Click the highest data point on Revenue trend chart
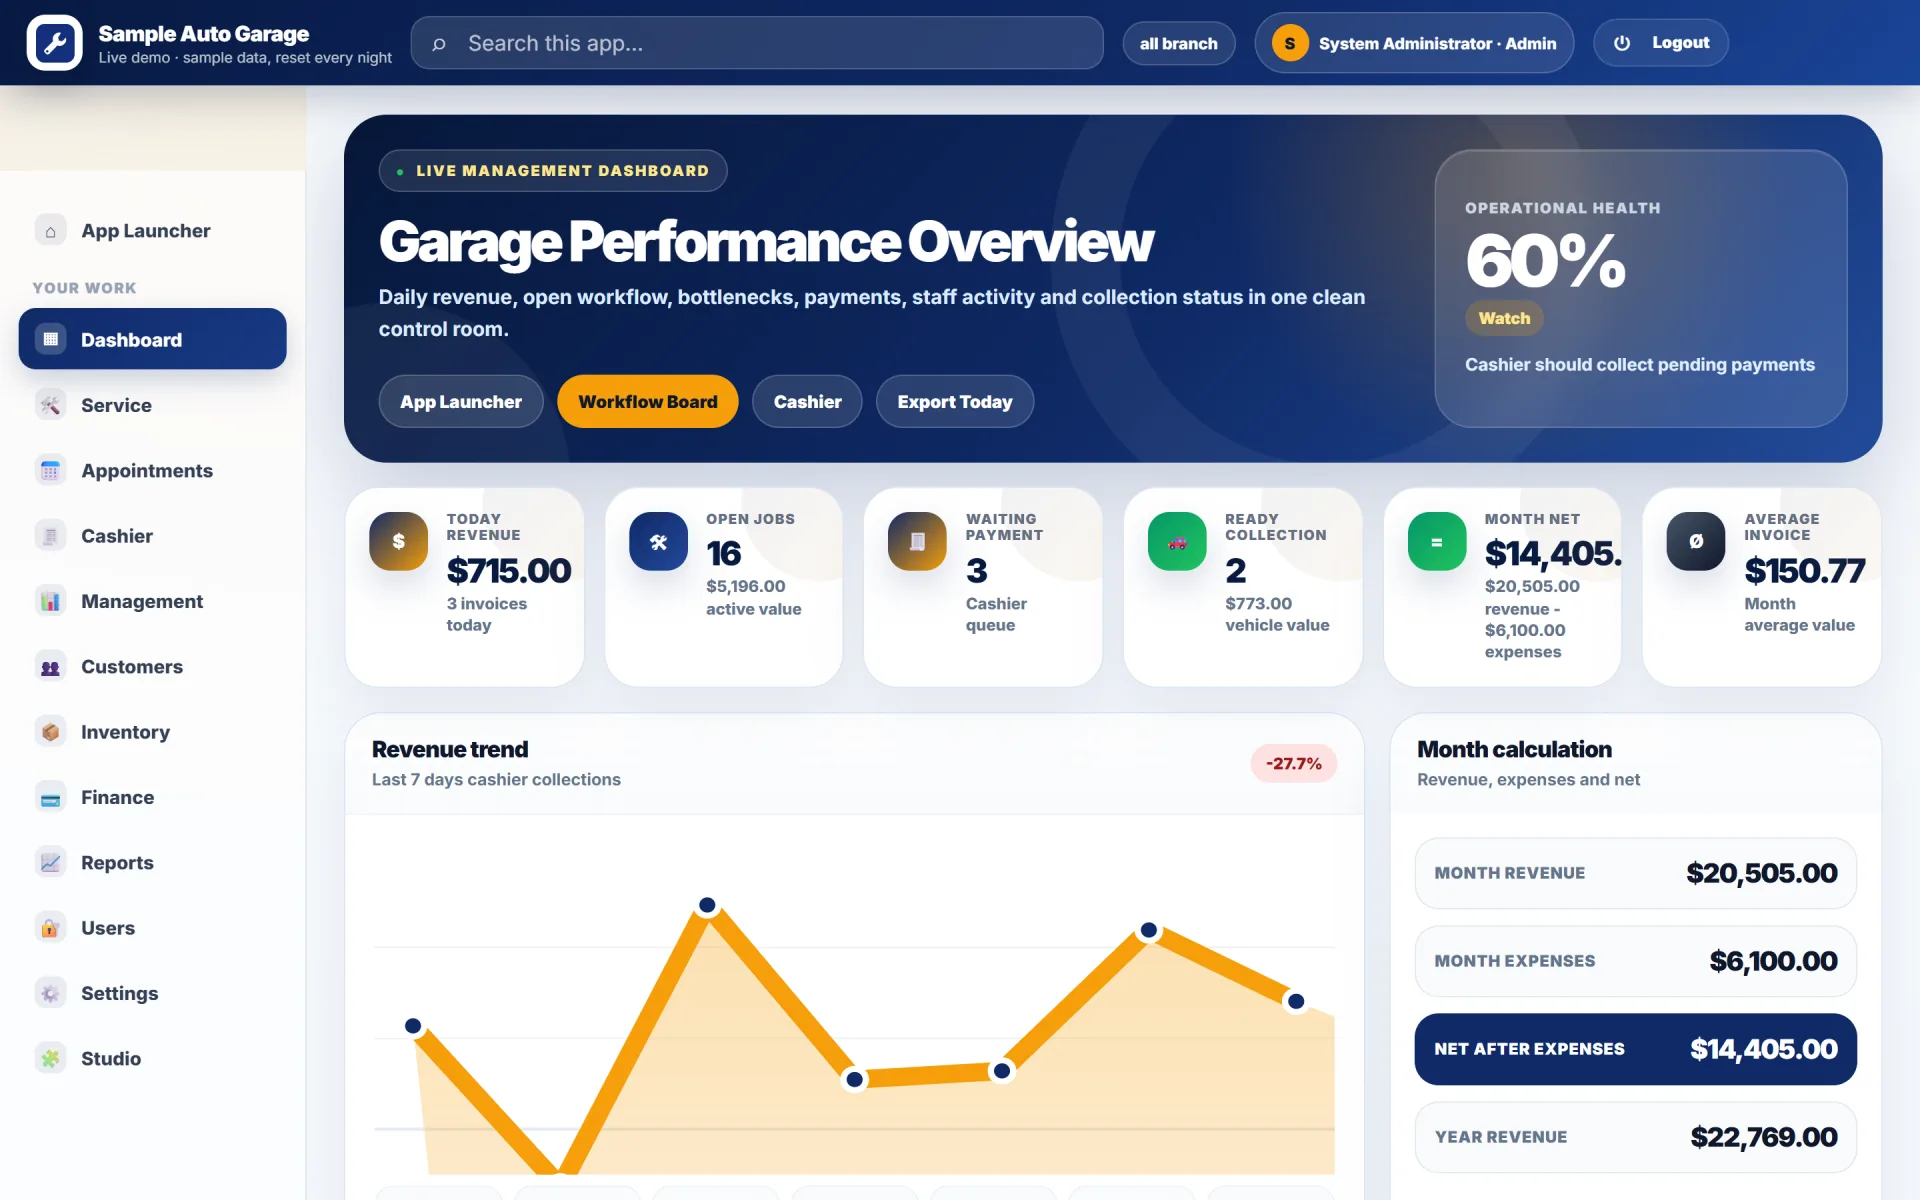 (707, 905)
